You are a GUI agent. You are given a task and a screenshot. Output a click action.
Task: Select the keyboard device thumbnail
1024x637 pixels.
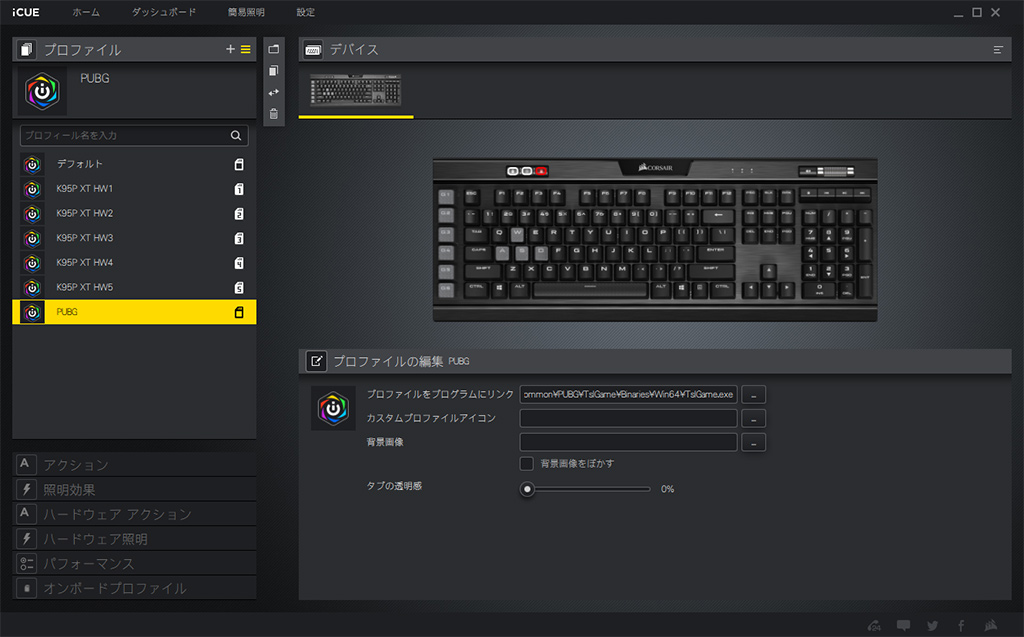point(355,90)
